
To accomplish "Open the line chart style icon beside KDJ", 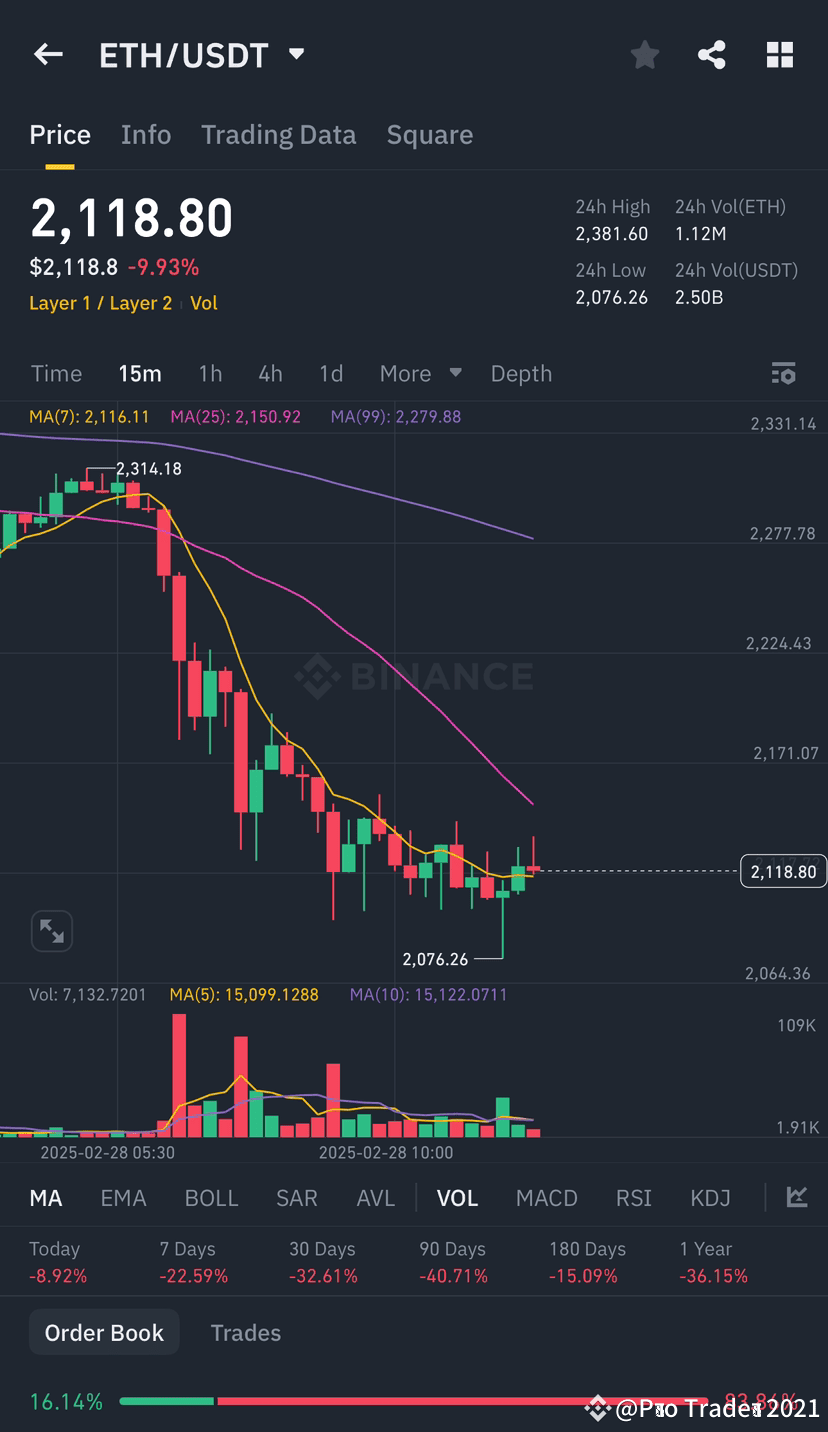I will point(796,1197).
